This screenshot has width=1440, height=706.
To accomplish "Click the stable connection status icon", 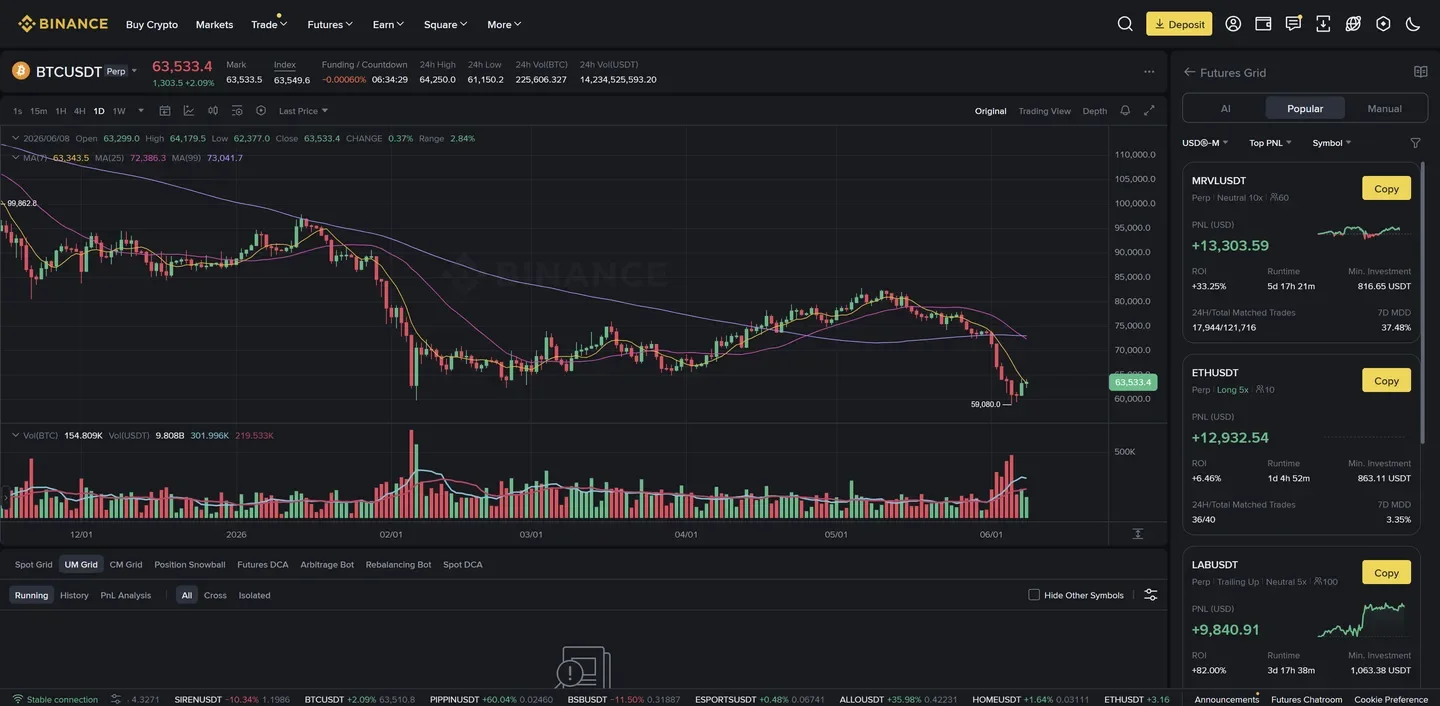I will click(x=17, y=699).
